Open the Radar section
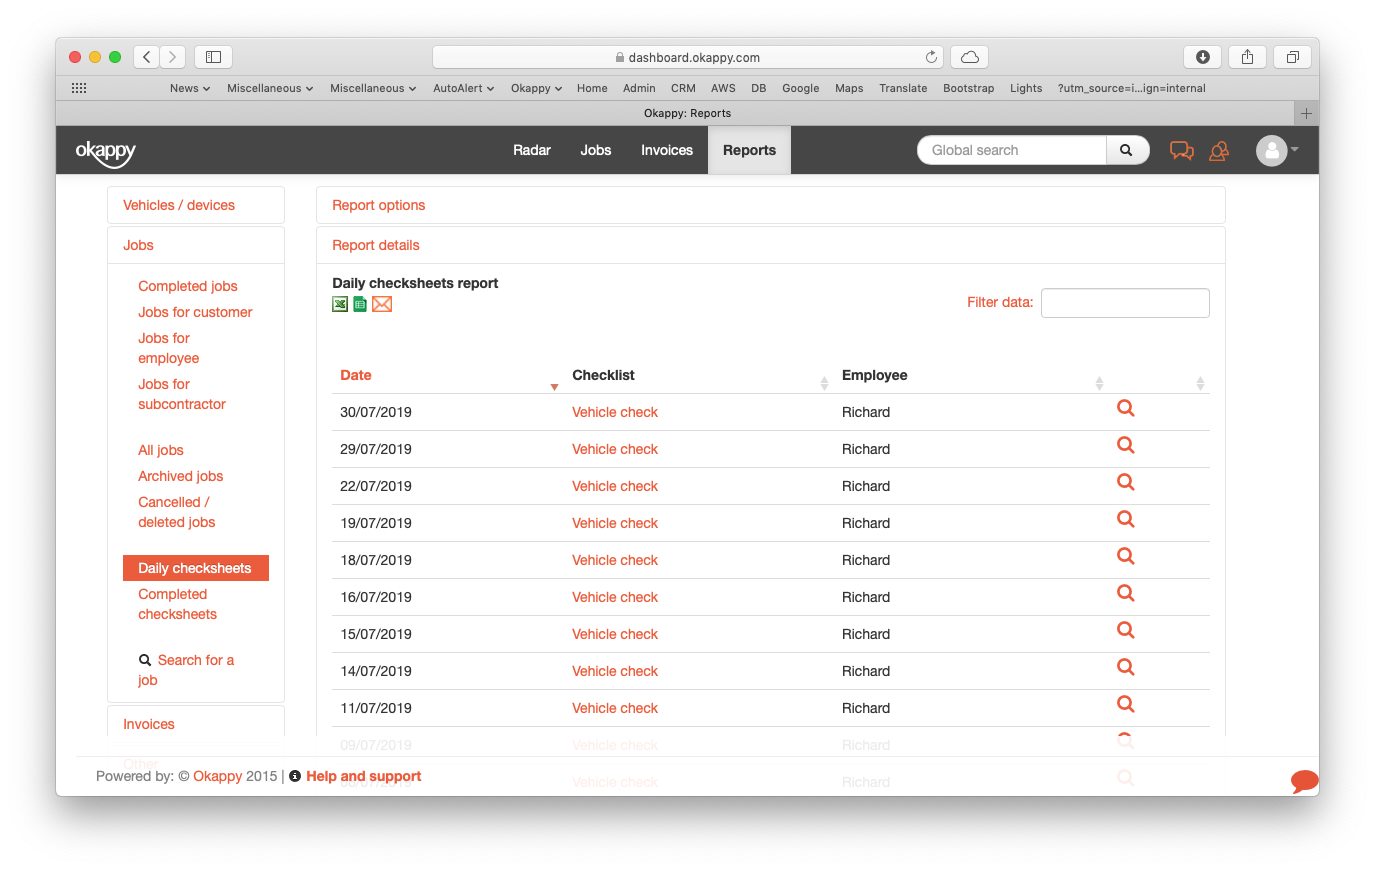Viewport: 1375px width, 870px height. point(531,150)
